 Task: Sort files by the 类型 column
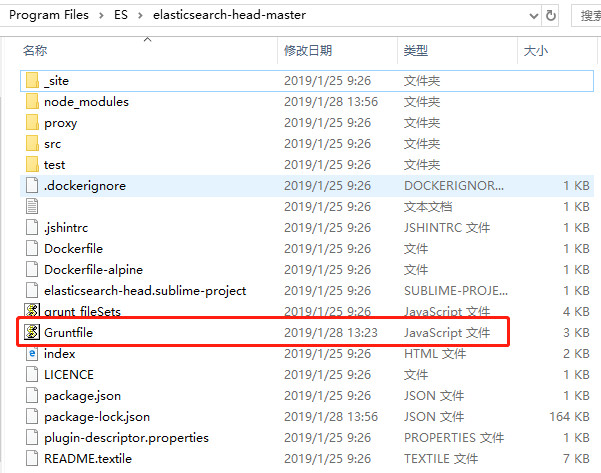pyautogui.click(x=415, y=50)
